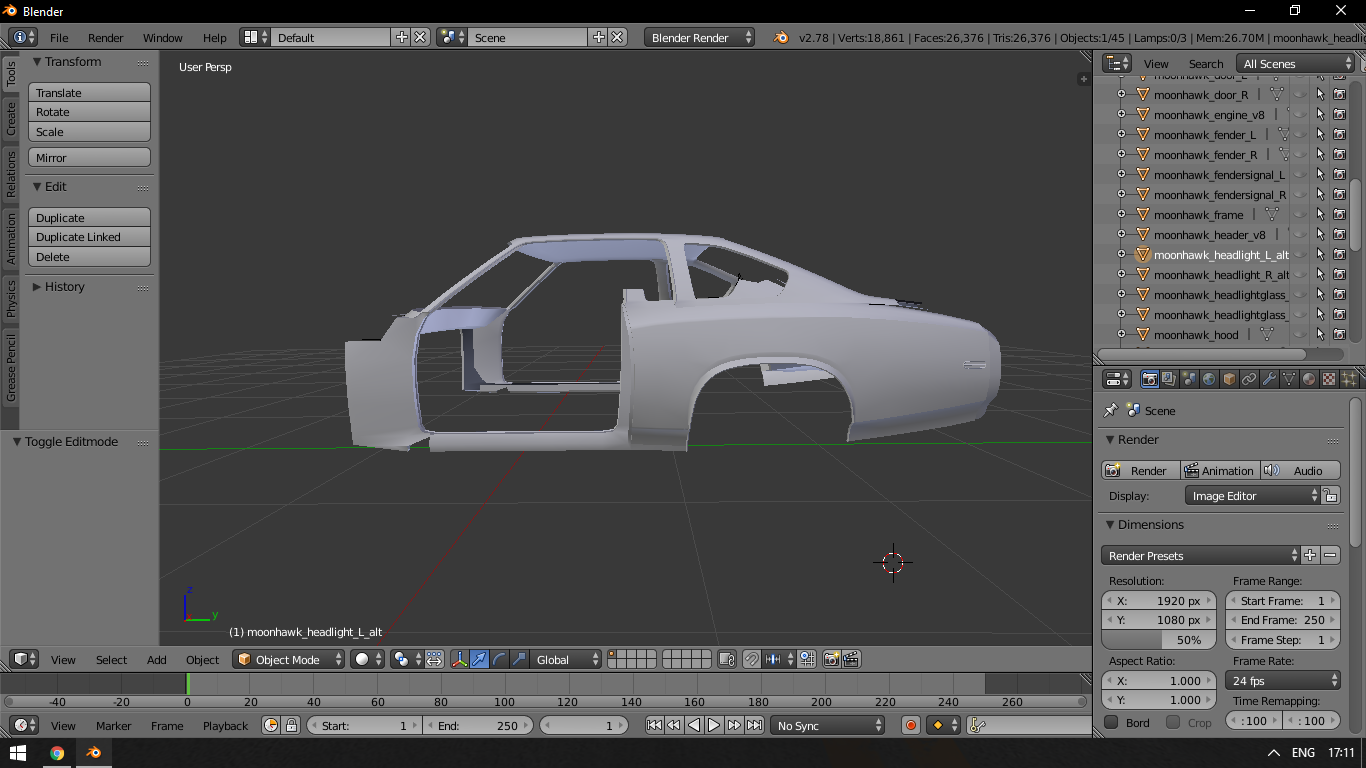Toggle the timeline auto-keyframe record button

click(x=910, y=725)
